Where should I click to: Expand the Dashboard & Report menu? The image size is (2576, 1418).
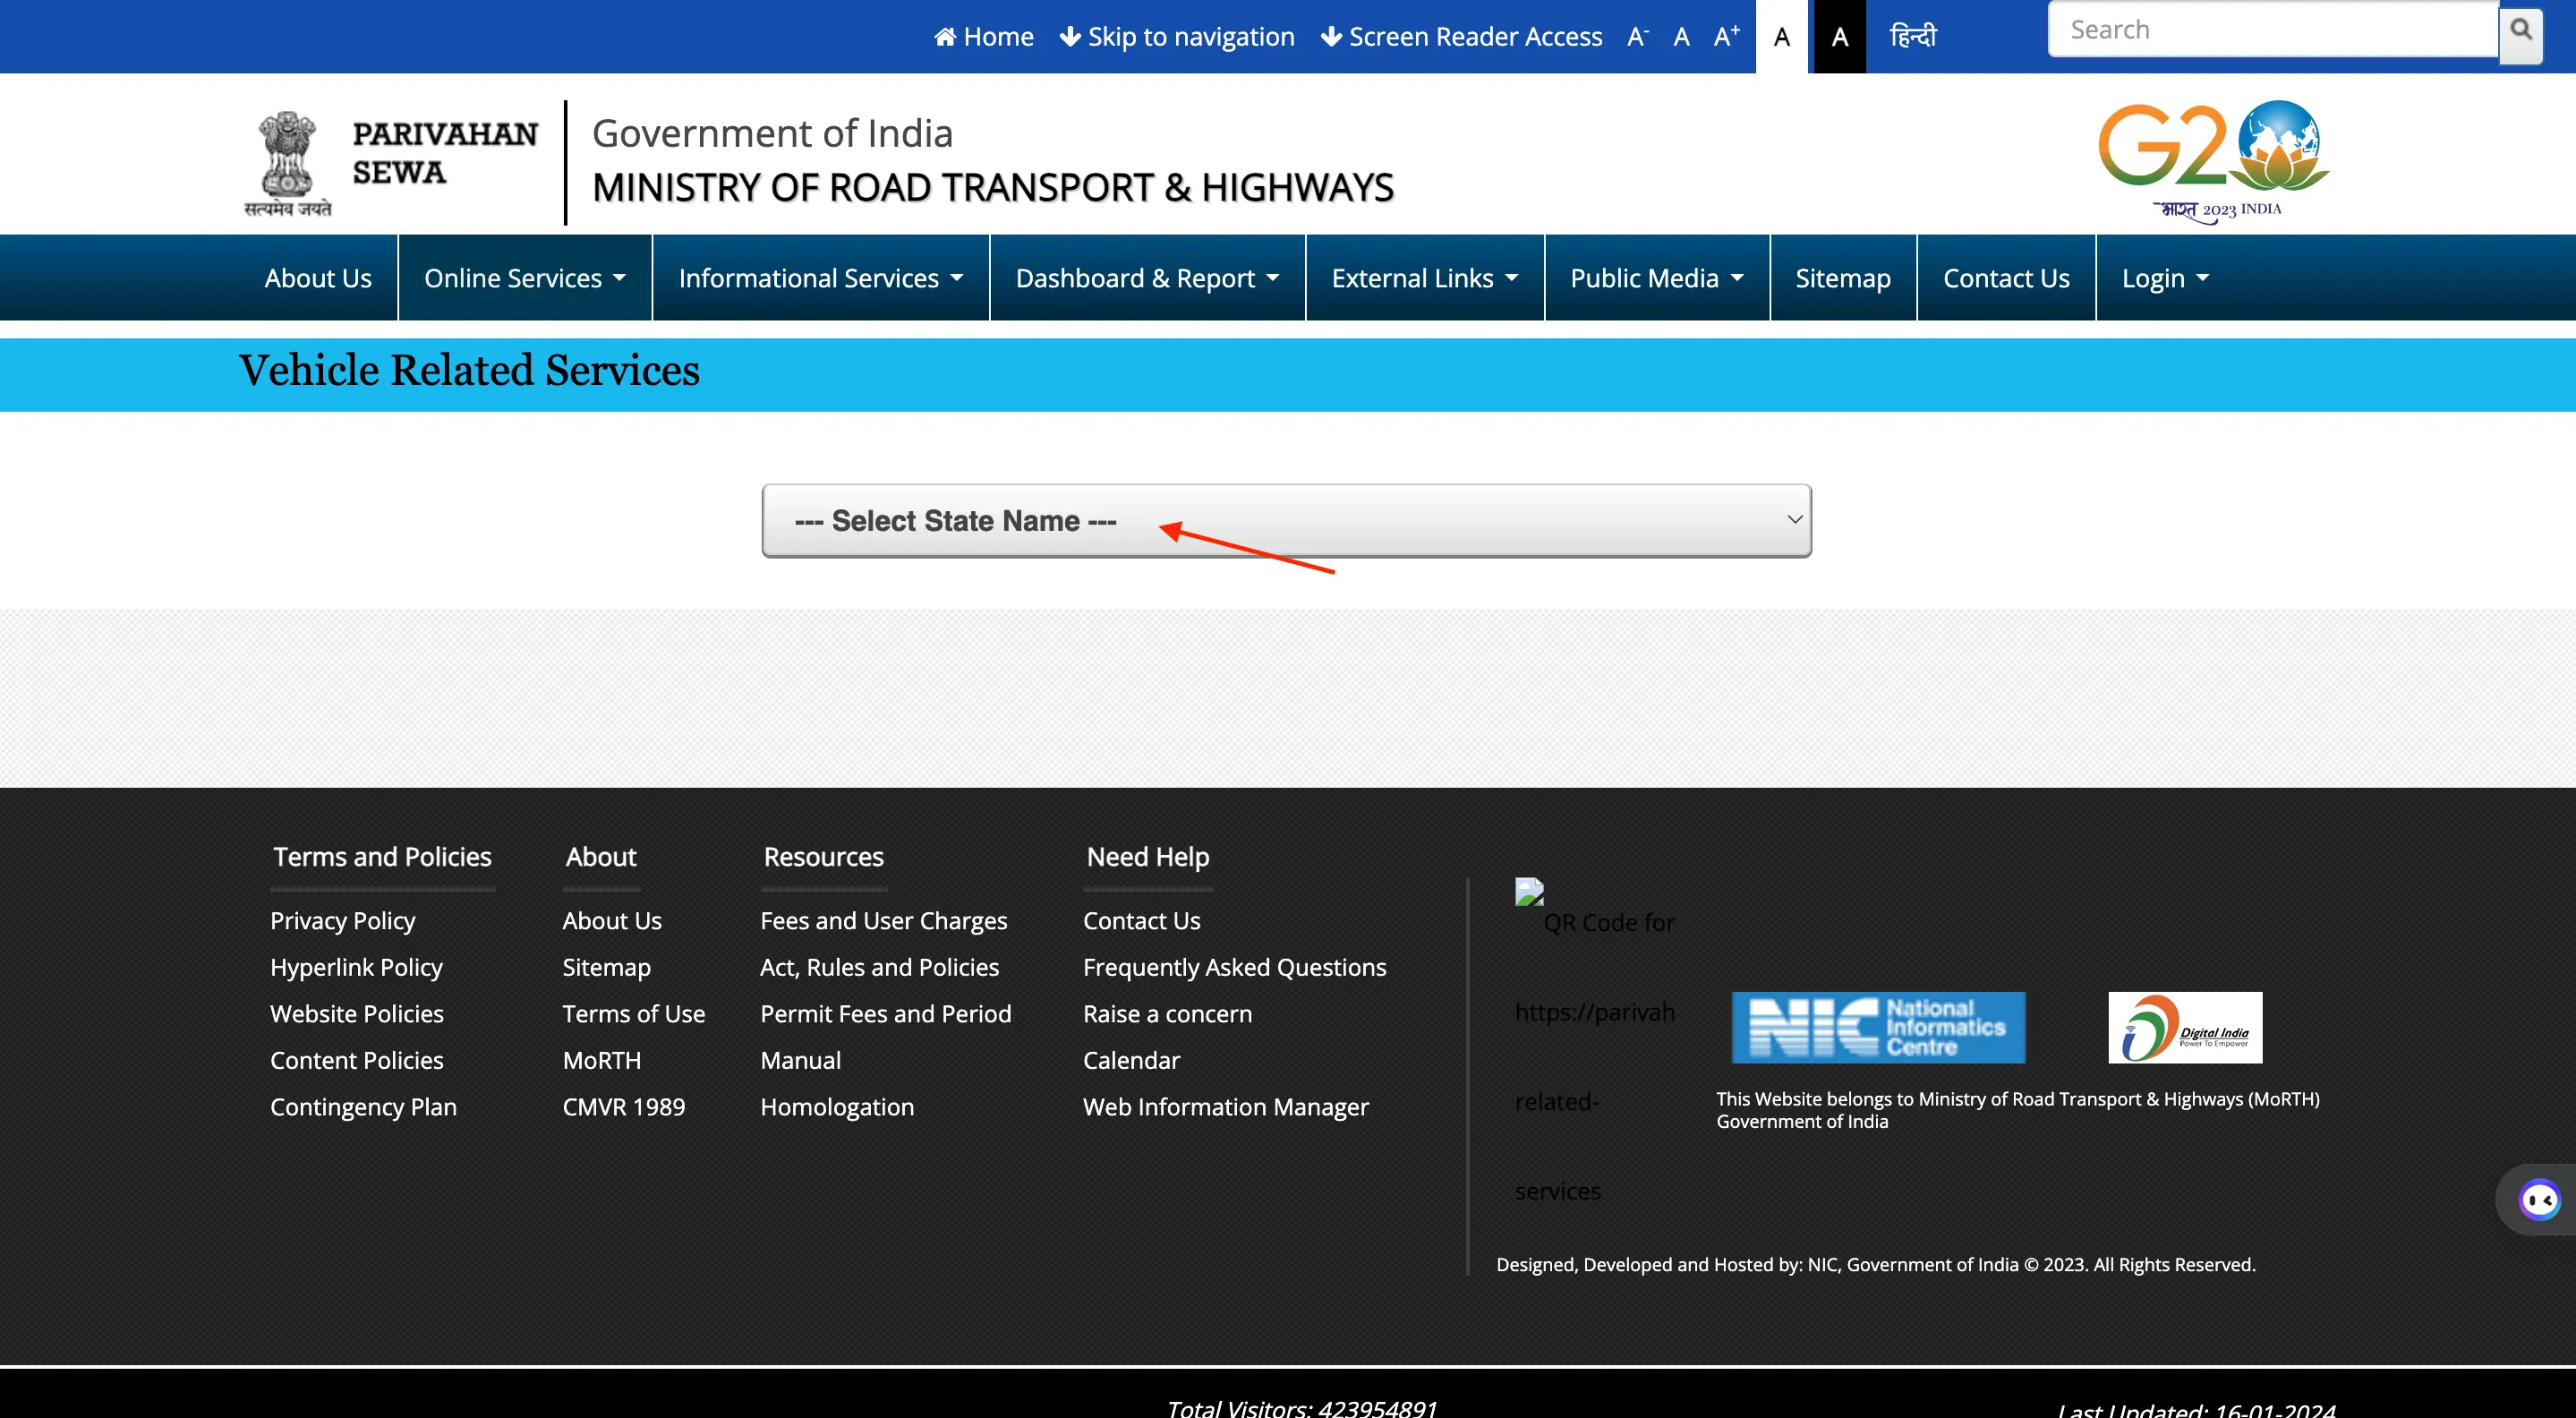[1145, 278]
